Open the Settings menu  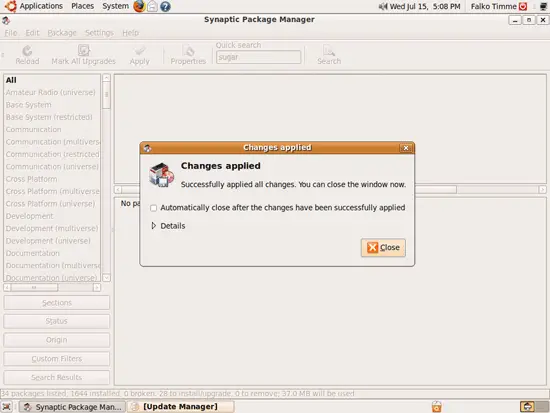point(99,33)
